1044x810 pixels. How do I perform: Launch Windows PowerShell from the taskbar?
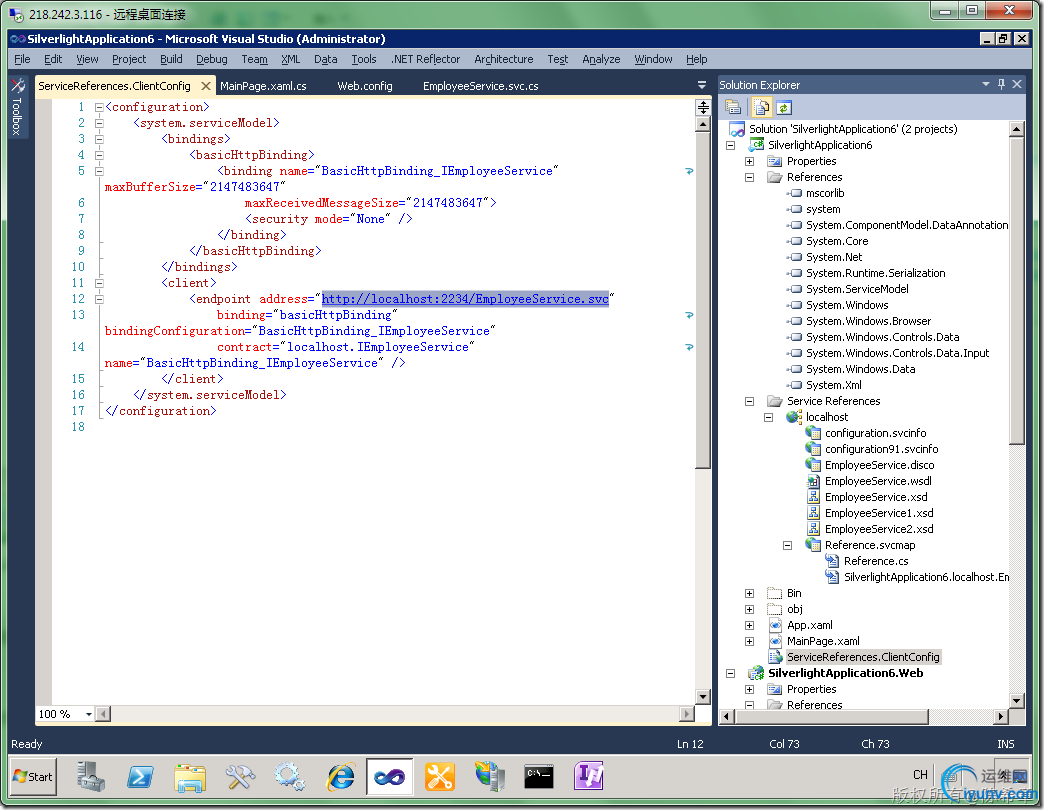[140, 776]
